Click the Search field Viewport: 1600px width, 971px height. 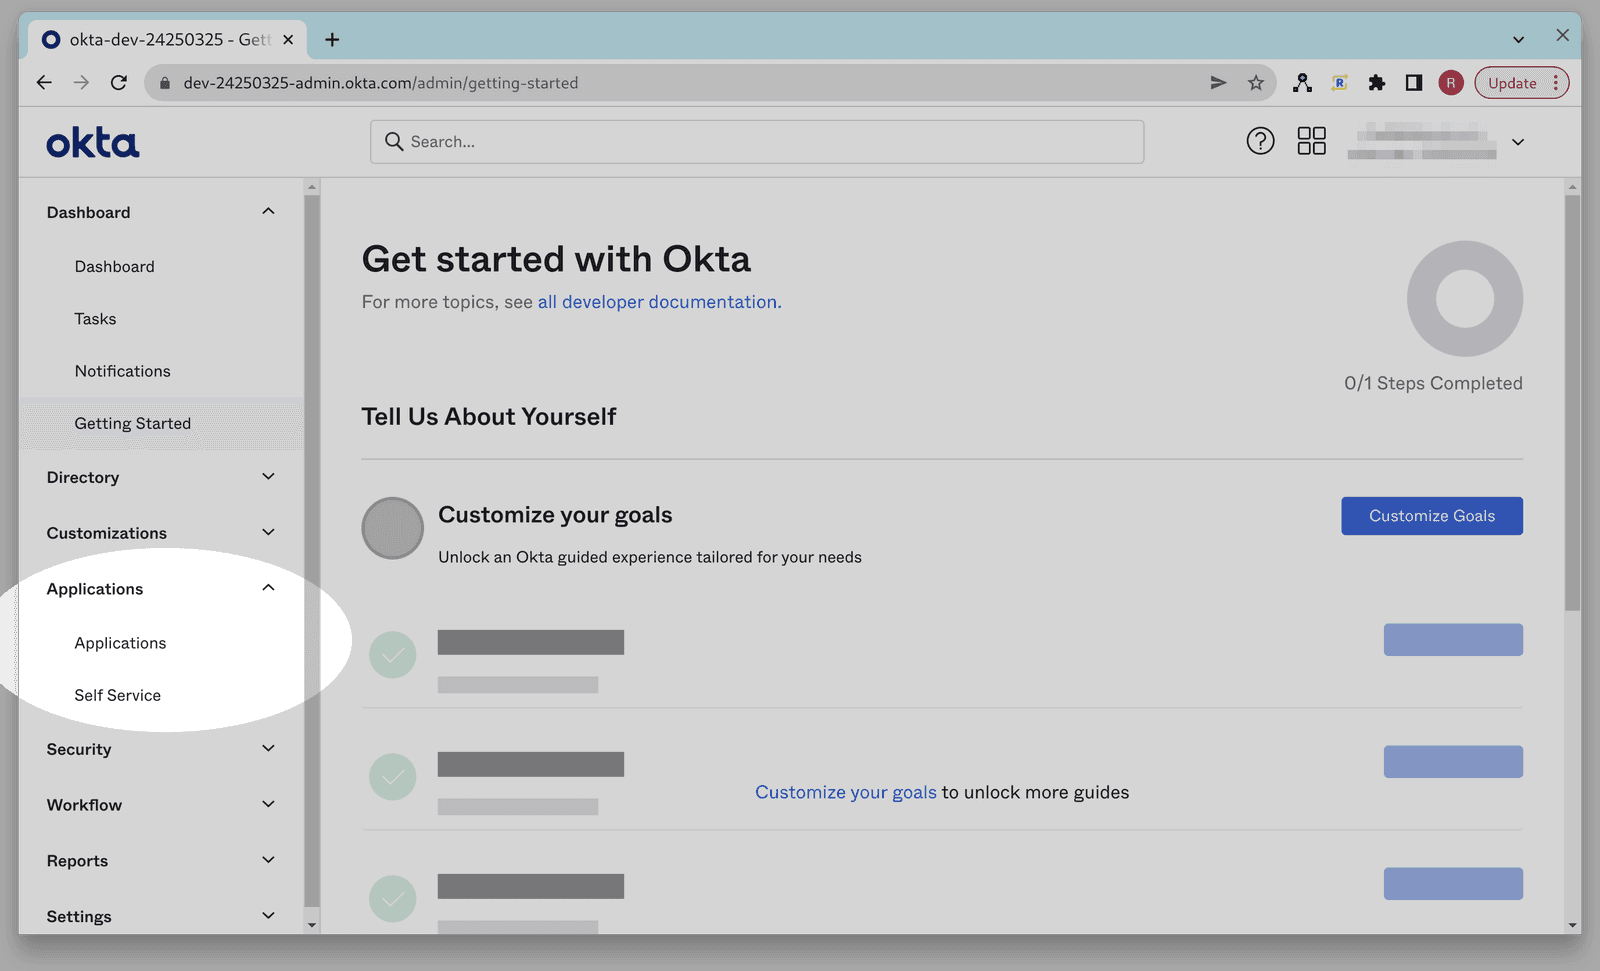pyautogui.click(x=757, y=142)
